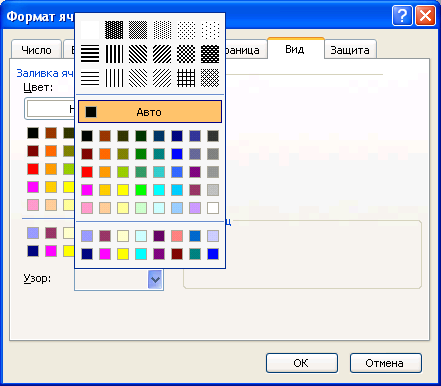Open the partly covered Граница tab
The image size is (441, 386).
tap(246, 50)
